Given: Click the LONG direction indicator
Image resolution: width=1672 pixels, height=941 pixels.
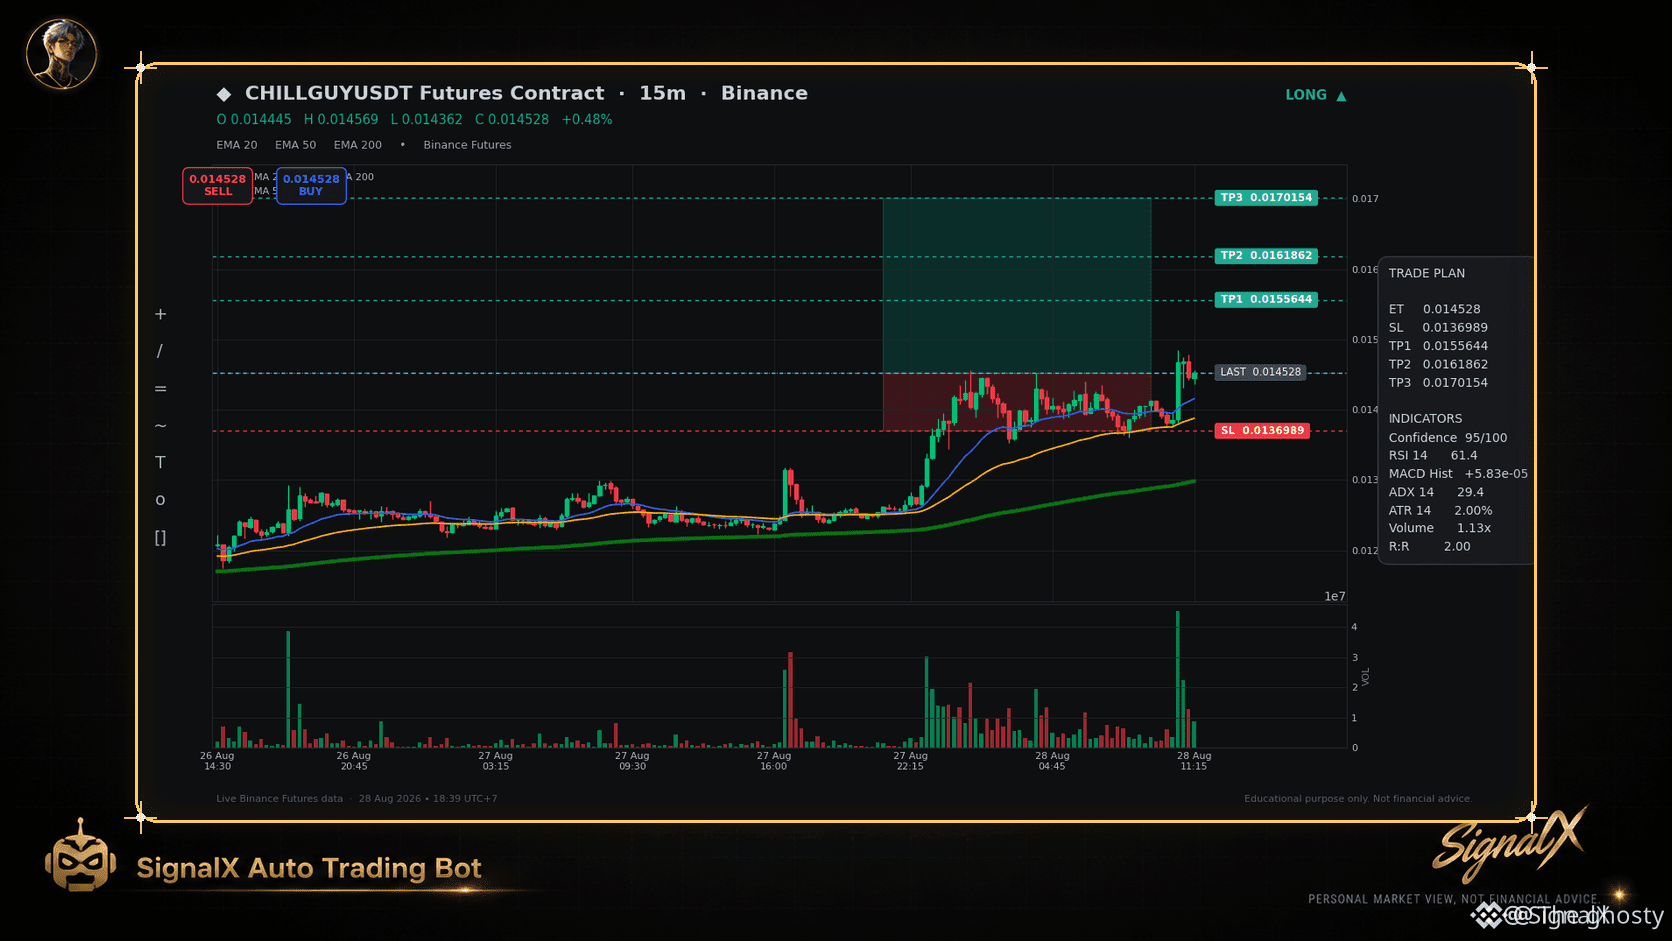Looking at the screenshot, I should tap(1316, 95).
